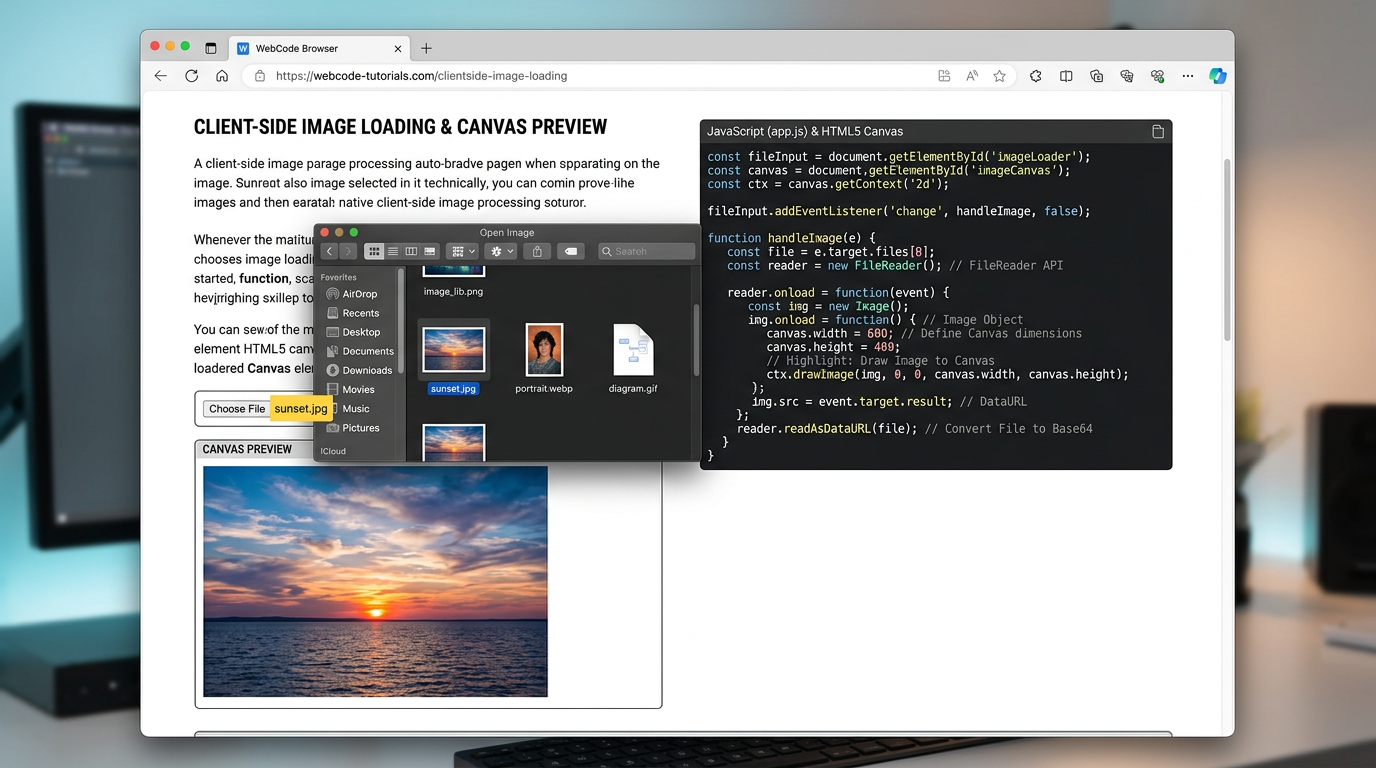Open the Settings and more ellipsis menu
Viewport: 1376px width, 768px height.
tap(1188, 76)
